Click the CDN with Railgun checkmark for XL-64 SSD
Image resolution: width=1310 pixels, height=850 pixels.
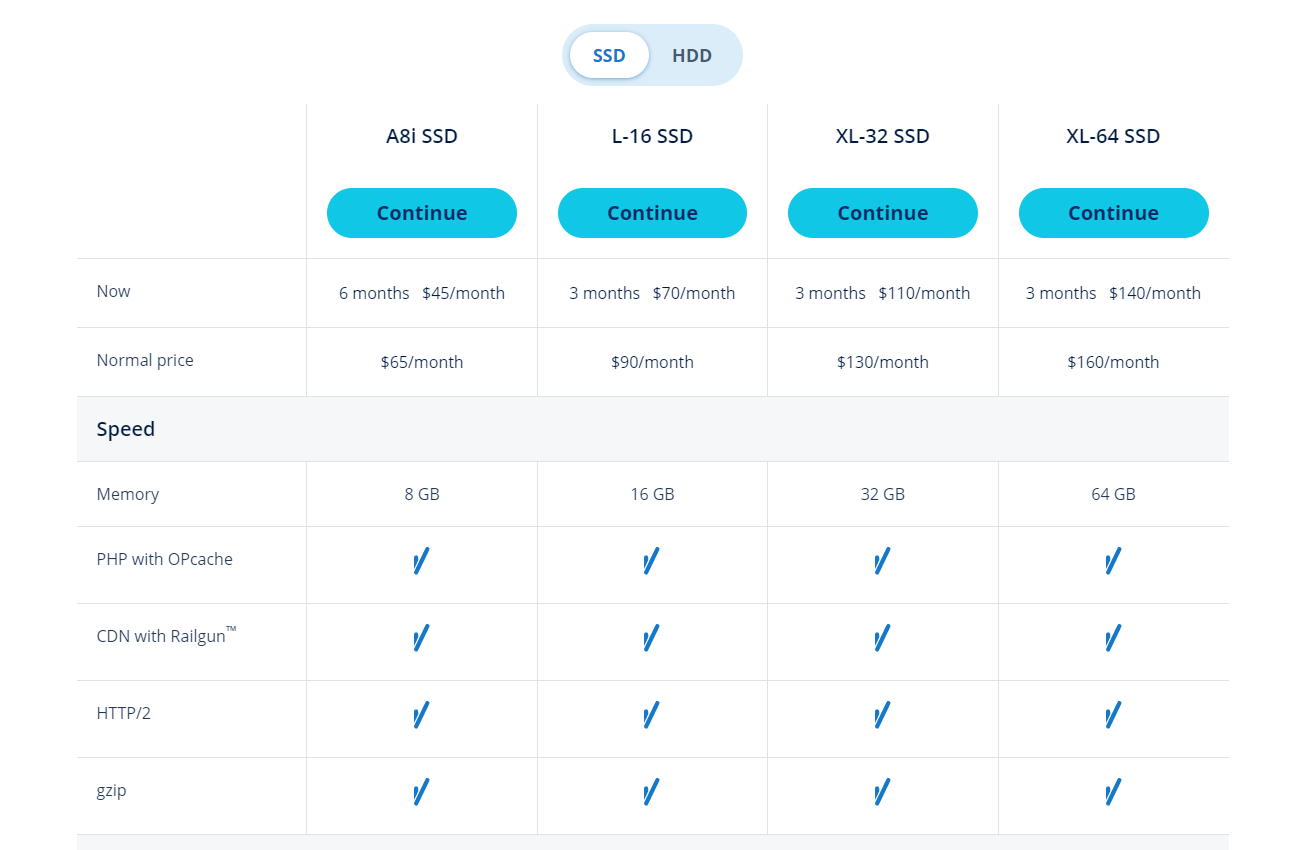point(1113,638)
